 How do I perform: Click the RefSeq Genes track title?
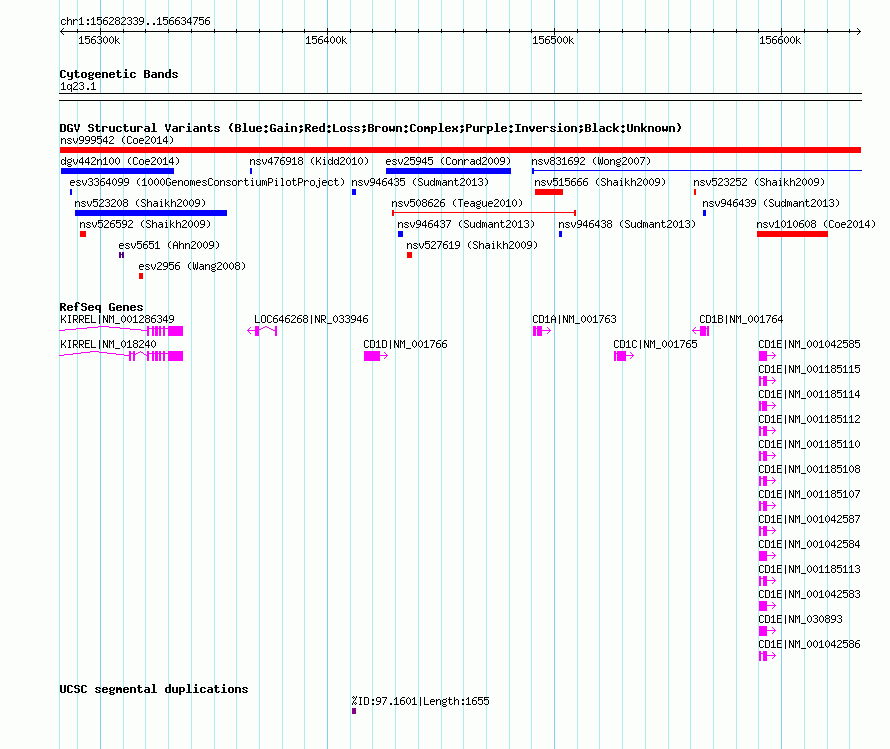pyautogui.click(x=101, y=306)
